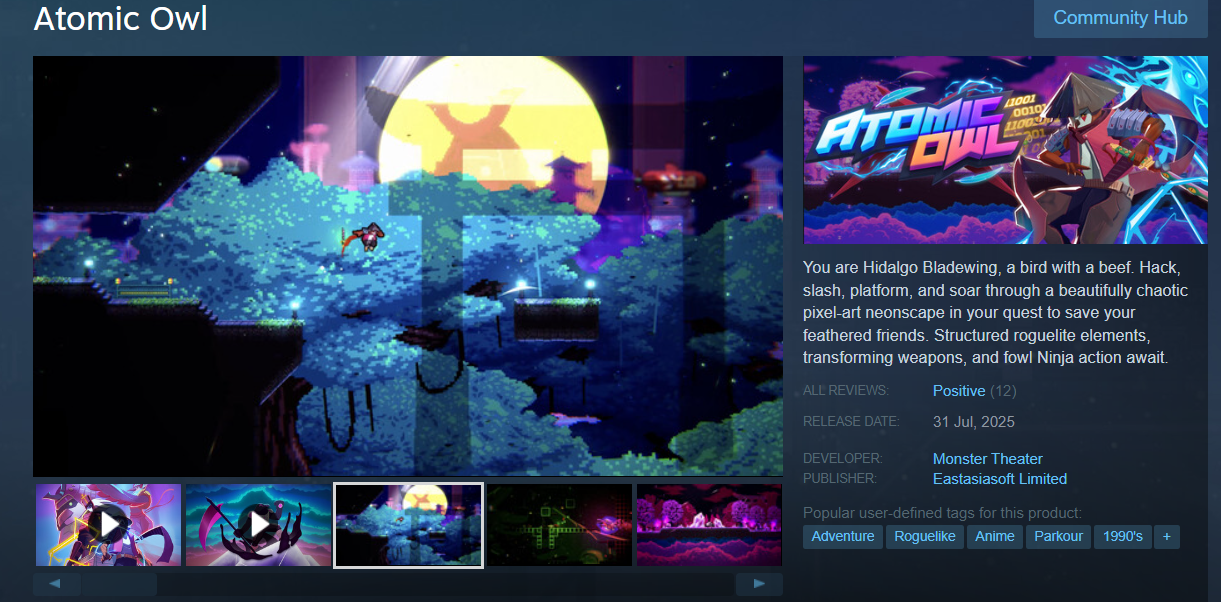Open the main moonlit forest screenshot
1221x602 pixels.
[408, 266]
